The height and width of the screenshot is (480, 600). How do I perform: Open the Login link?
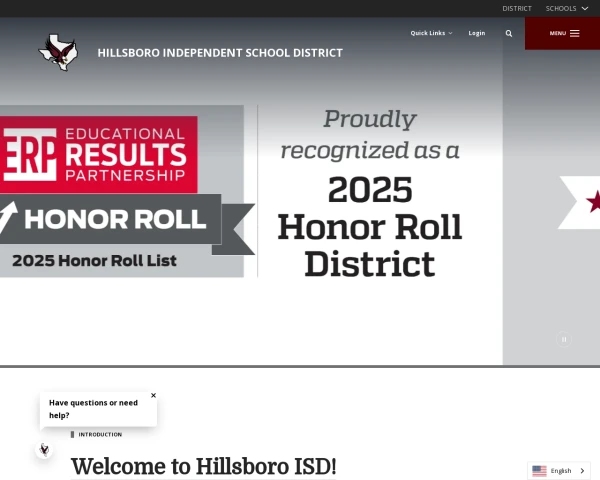pos(477,33)
